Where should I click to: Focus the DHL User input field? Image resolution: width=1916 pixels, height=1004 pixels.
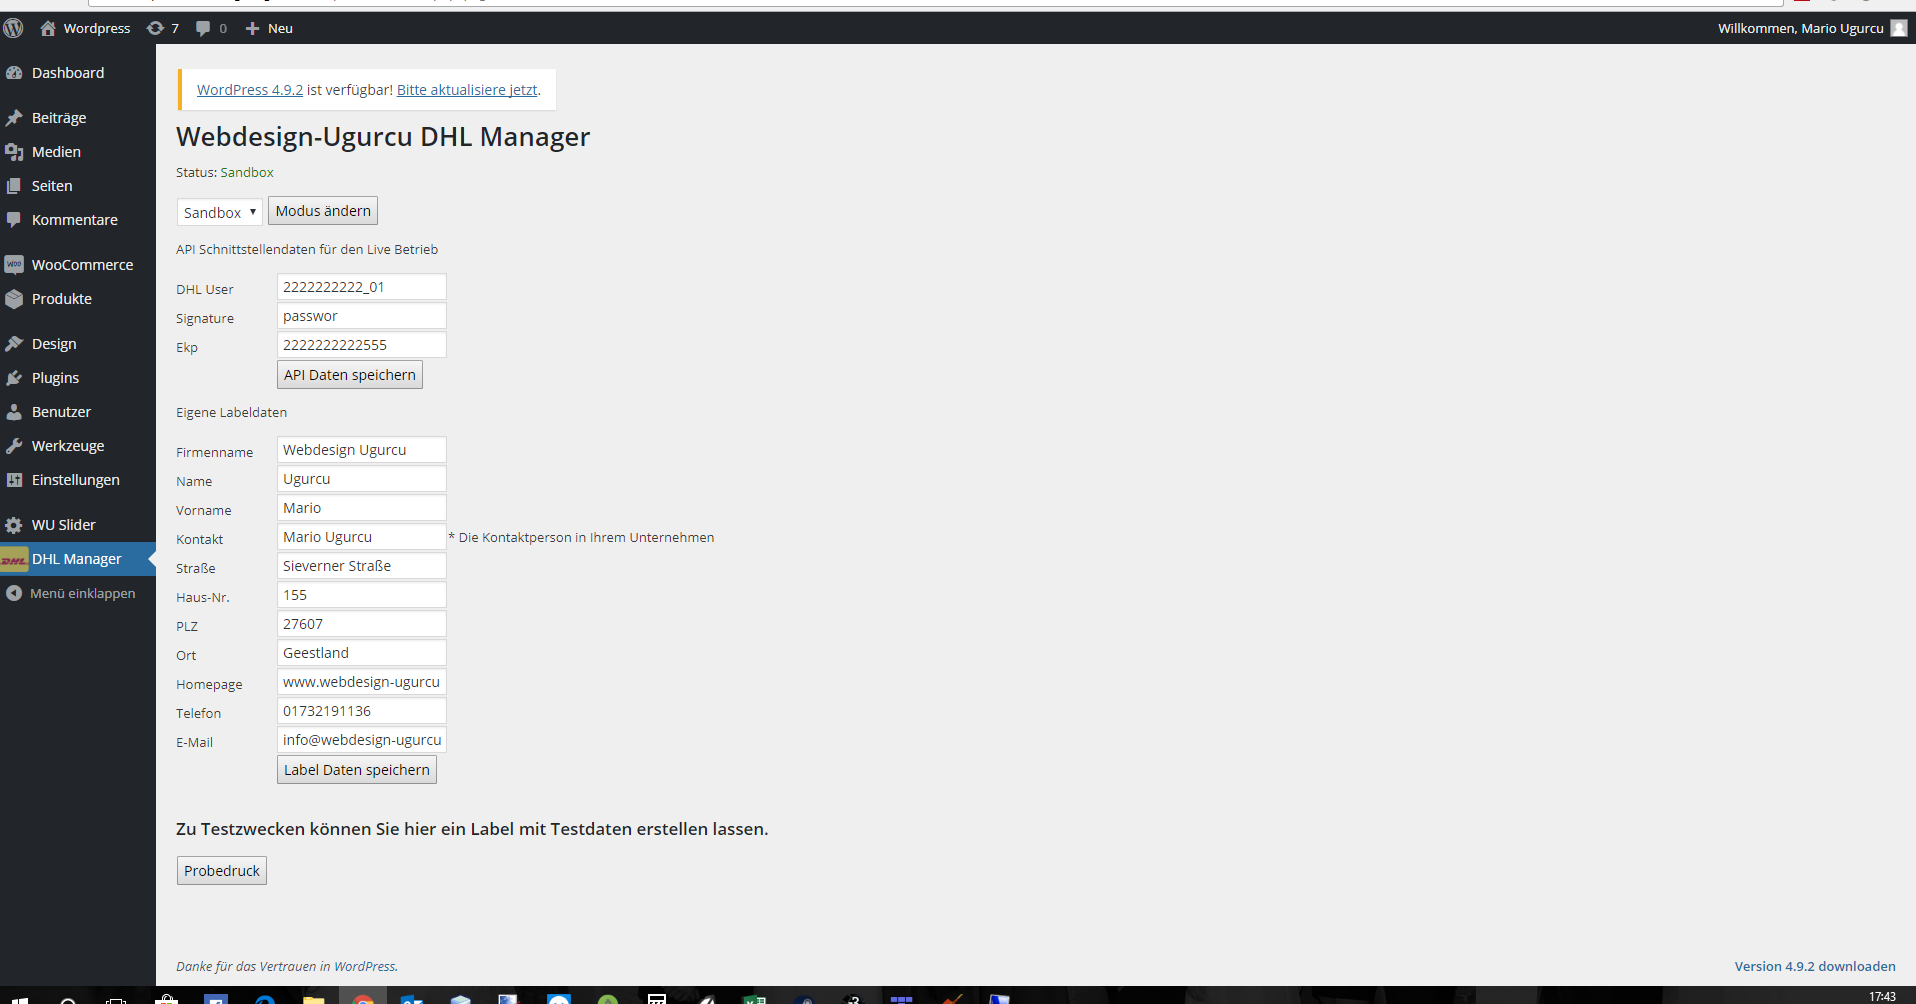click(x=362, y=287)
